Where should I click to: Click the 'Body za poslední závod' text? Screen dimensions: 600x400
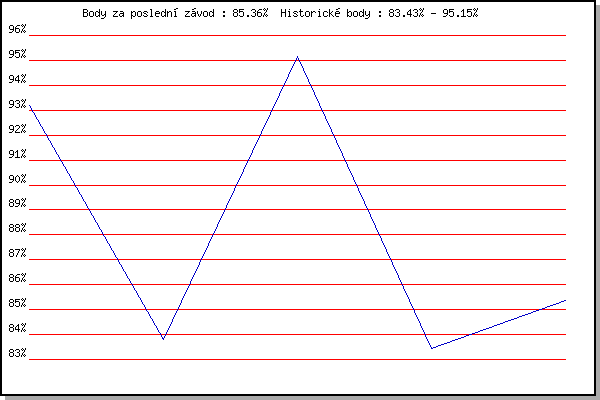[x=175, y=13]
